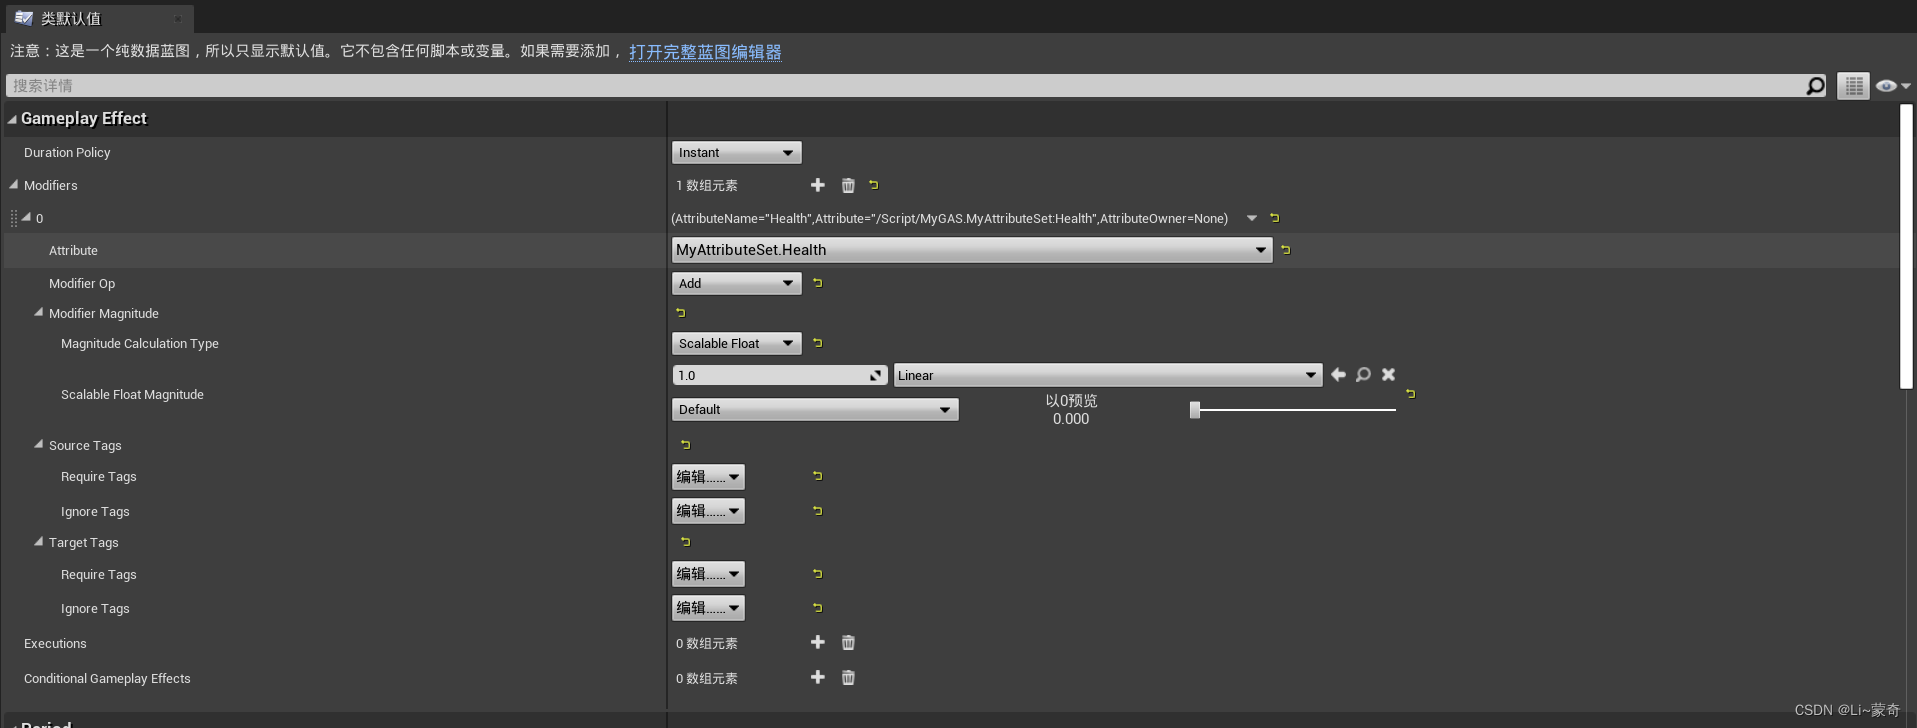Screen dimensions: 1917x728
Task: Collapse the Source Tags section
Action: 39,444
